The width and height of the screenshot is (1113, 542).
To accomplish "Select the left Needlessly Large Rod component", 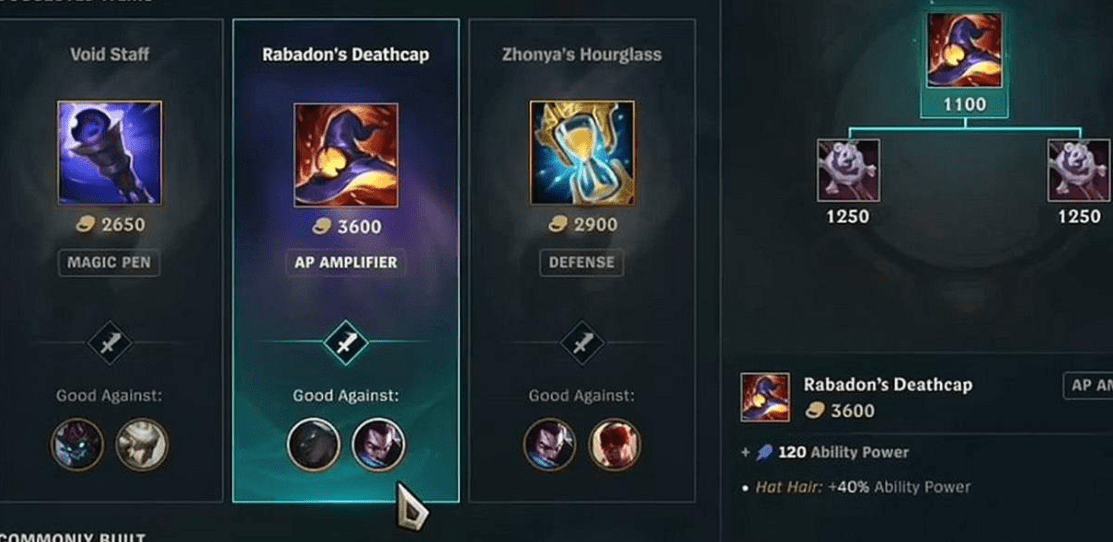I will tap(848, 170).
